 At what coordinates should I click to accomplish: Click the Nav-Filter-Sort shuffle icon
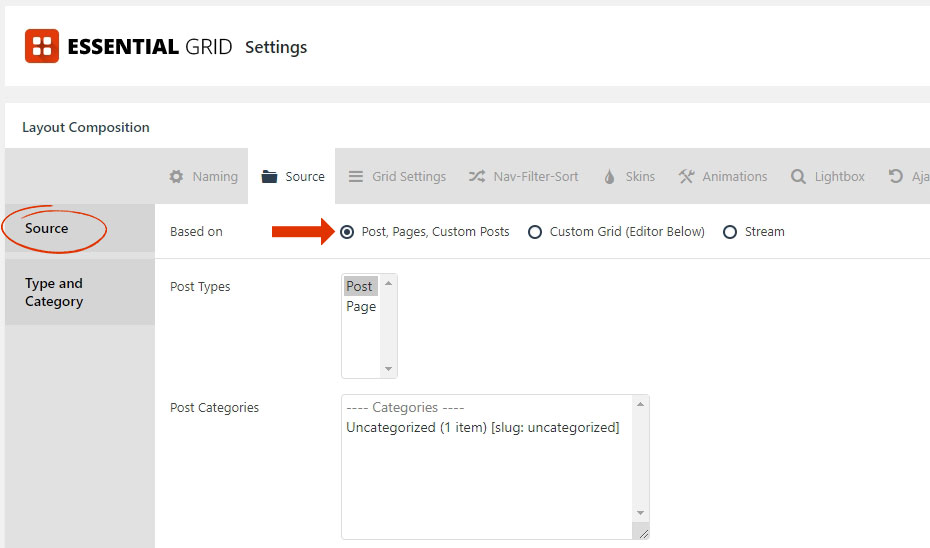[x=477, y=176]
